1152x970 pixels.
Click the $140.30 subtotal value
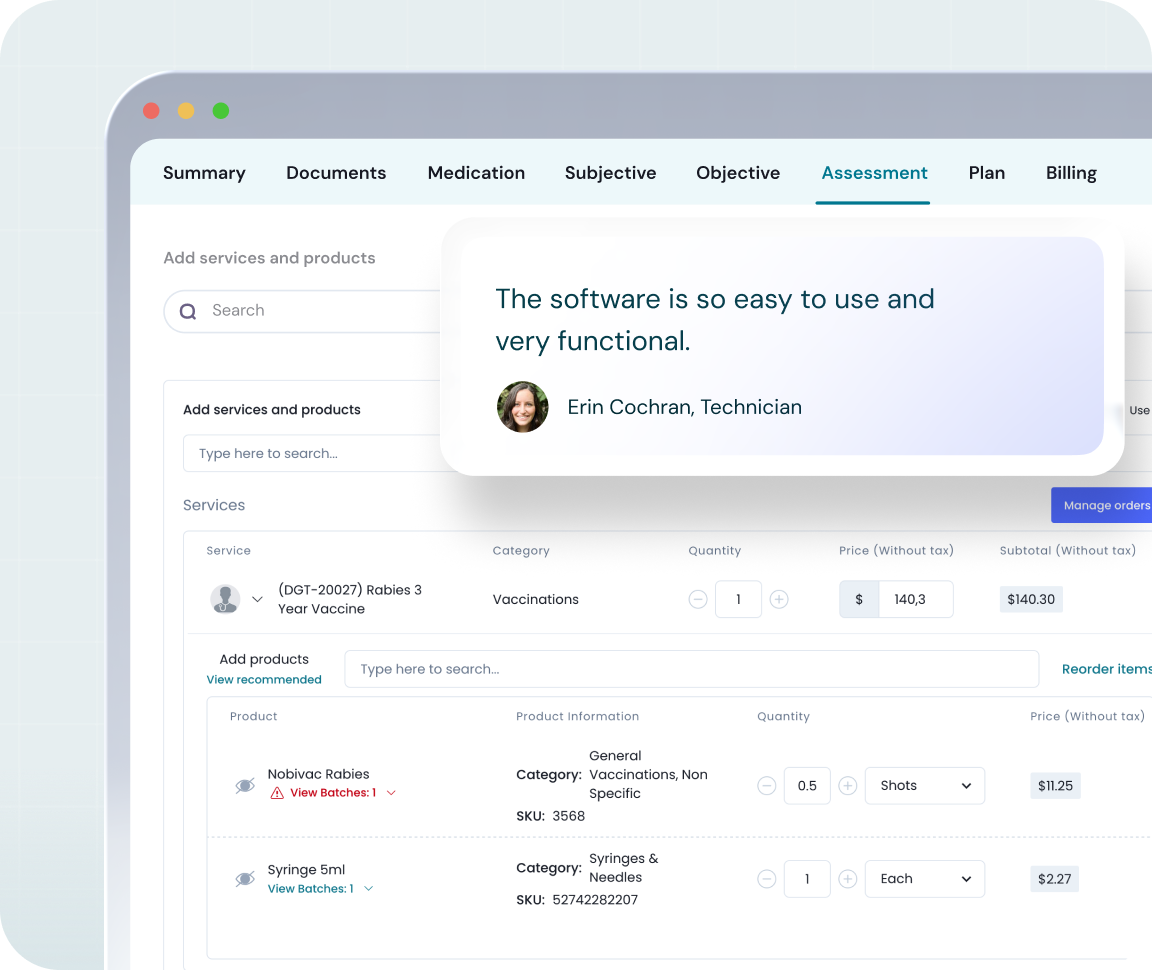point(1031,600)
